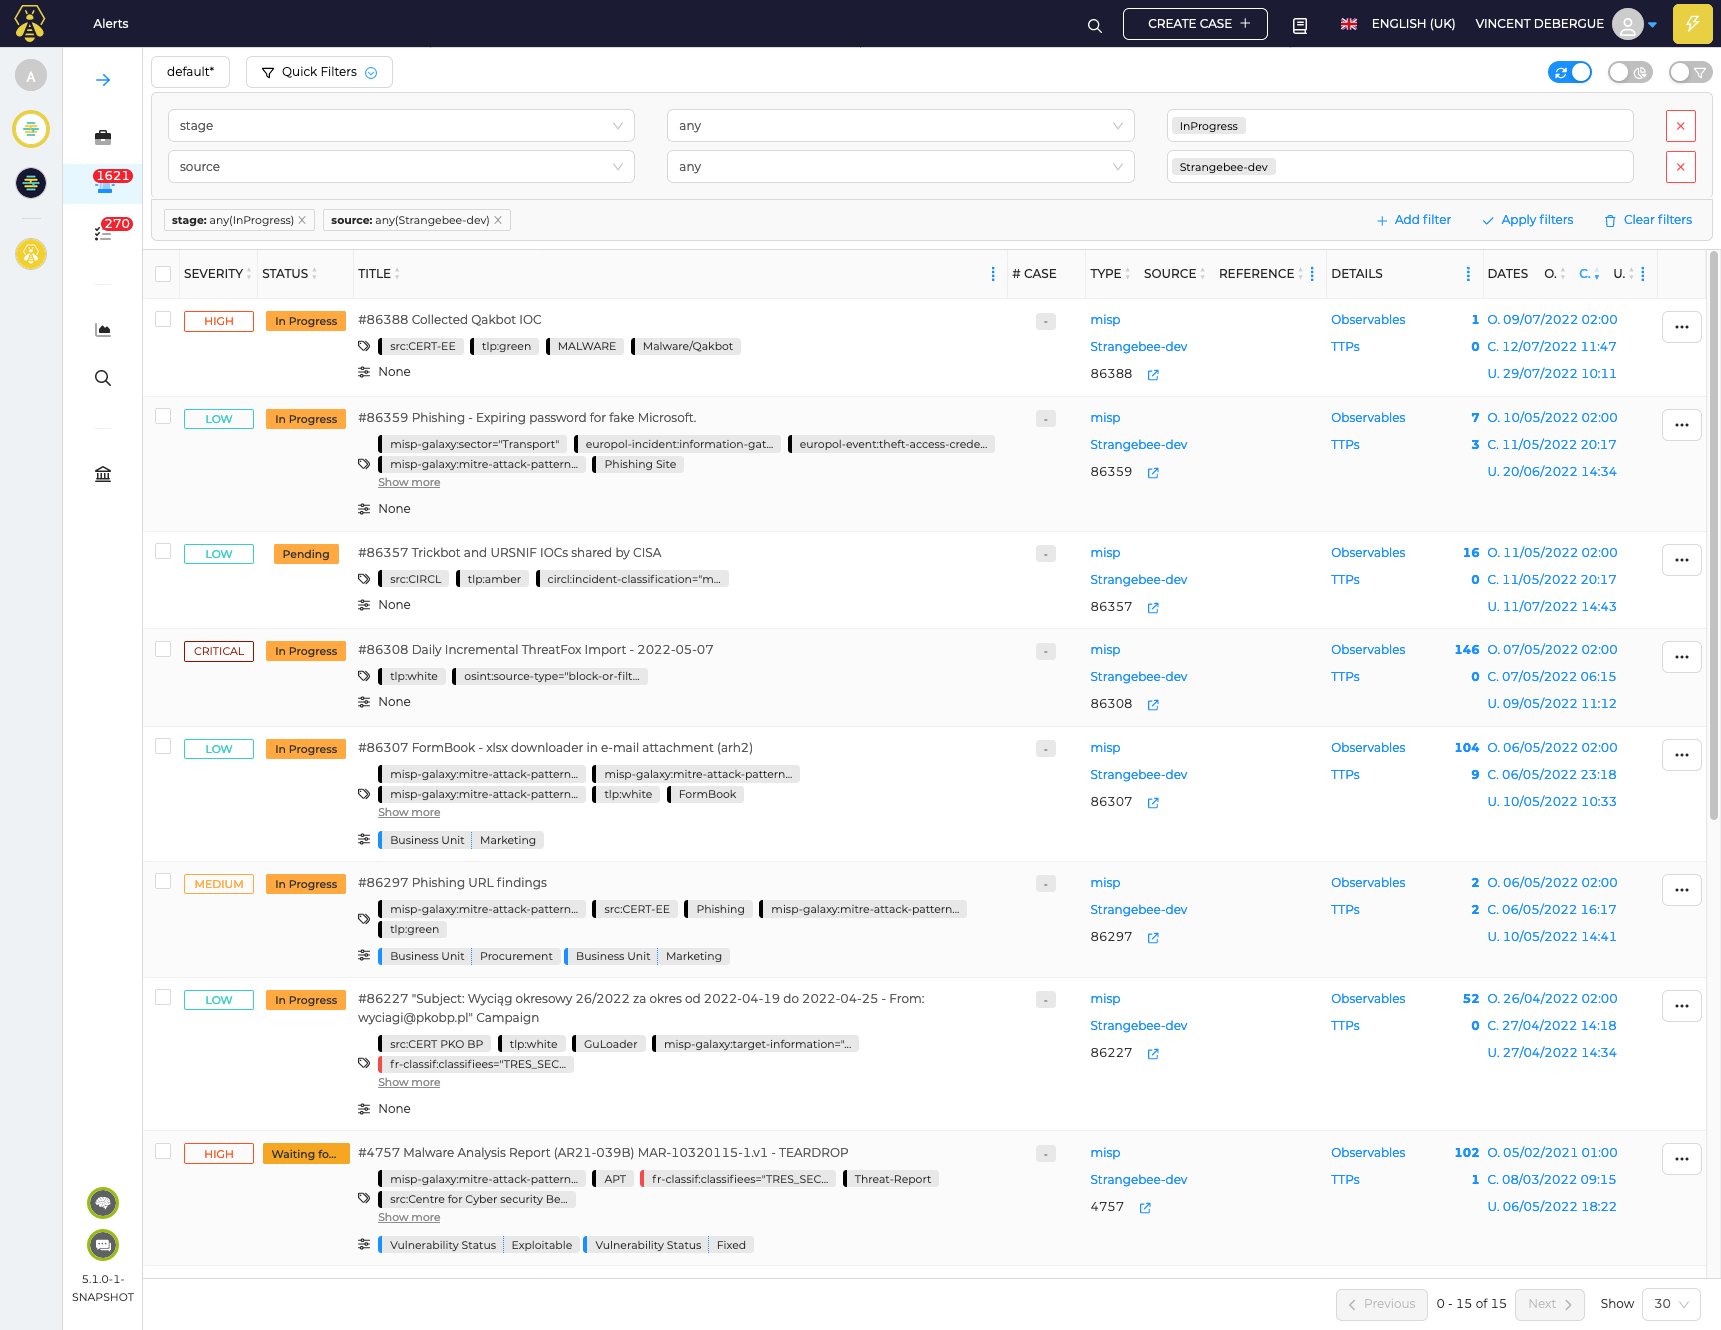Open the user menu arrow beside Vincent Debergue
1721x1330 pixels.
tap(1653, 25)
